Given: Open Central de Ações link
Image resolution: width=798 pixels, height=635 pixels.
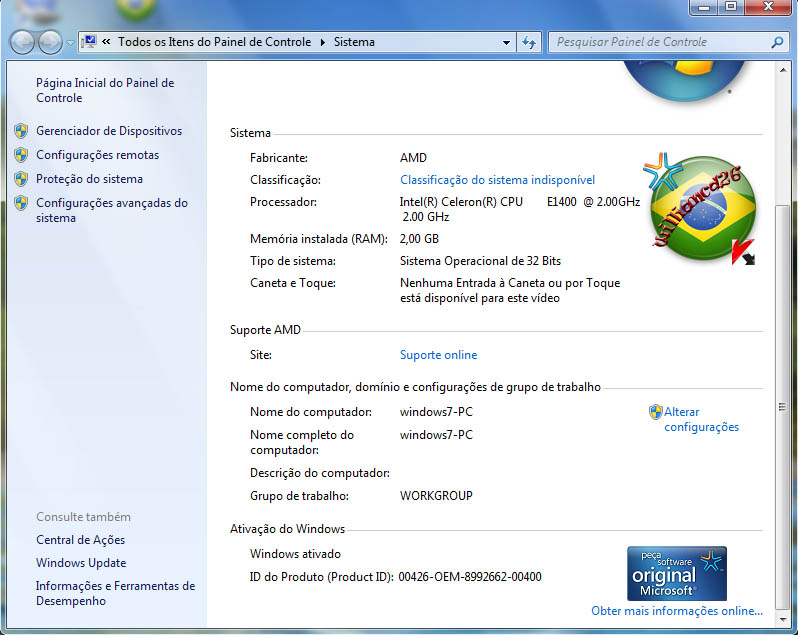Looking at the screenshot, I should tap(80, 540).
